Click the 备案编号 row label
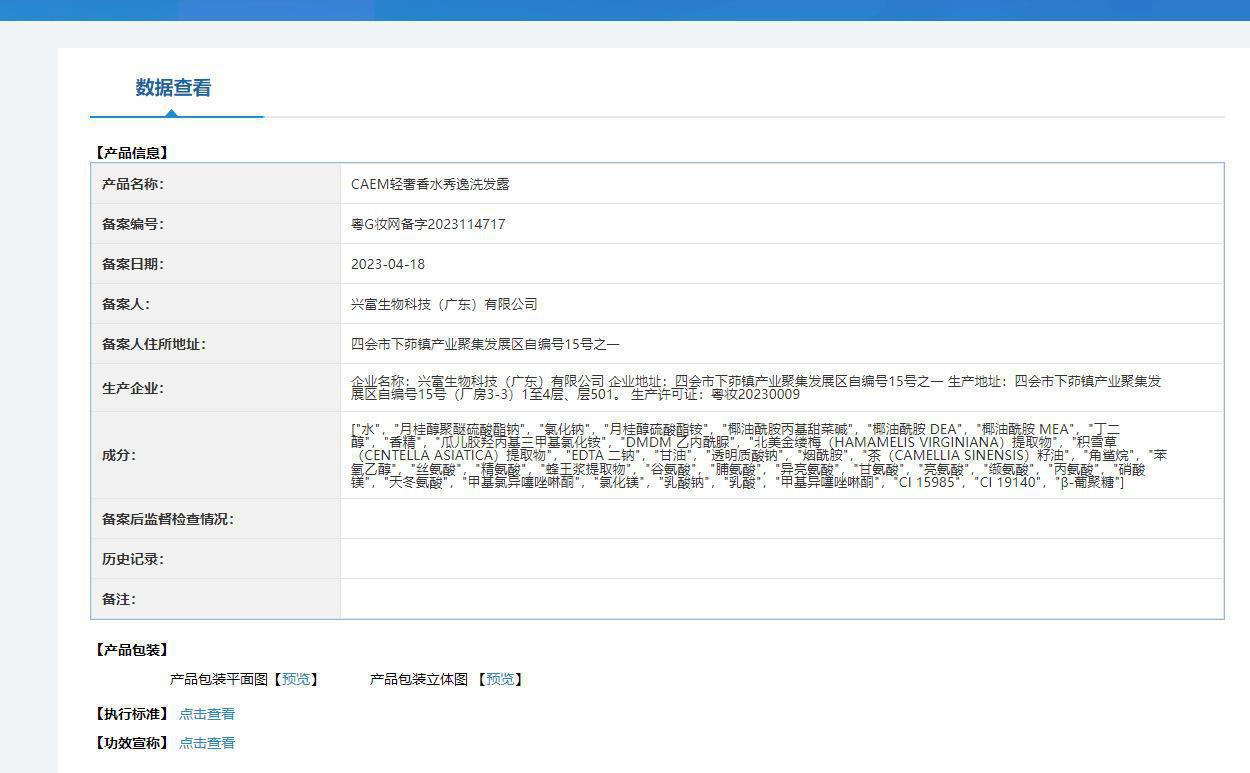This screenshot has width=1250, height=773. 133,224
